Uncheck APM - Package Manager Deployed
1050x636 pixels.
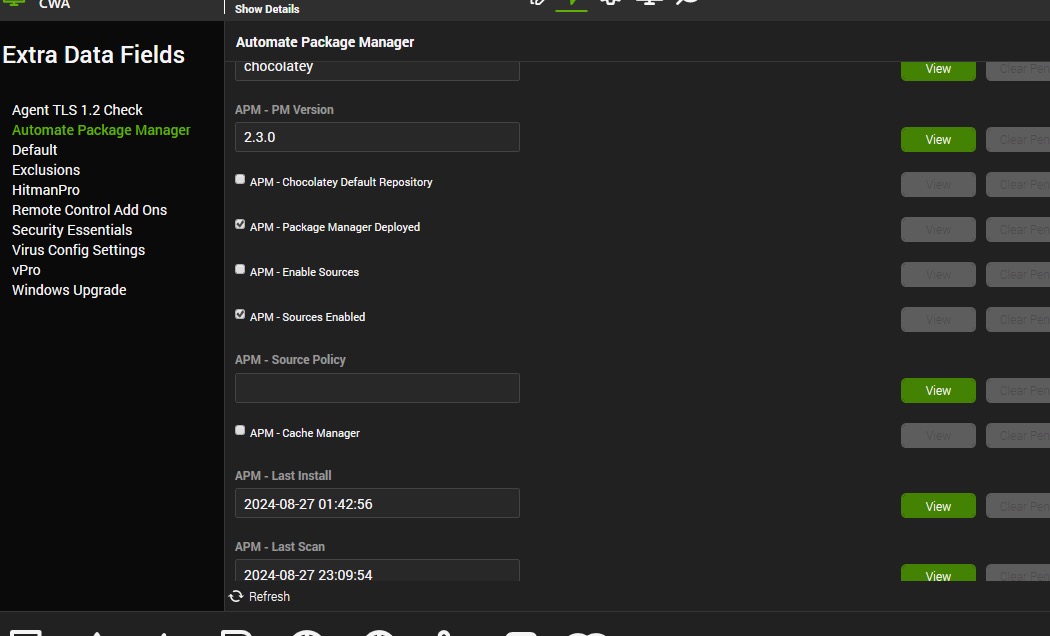click(x=240, y=225)
